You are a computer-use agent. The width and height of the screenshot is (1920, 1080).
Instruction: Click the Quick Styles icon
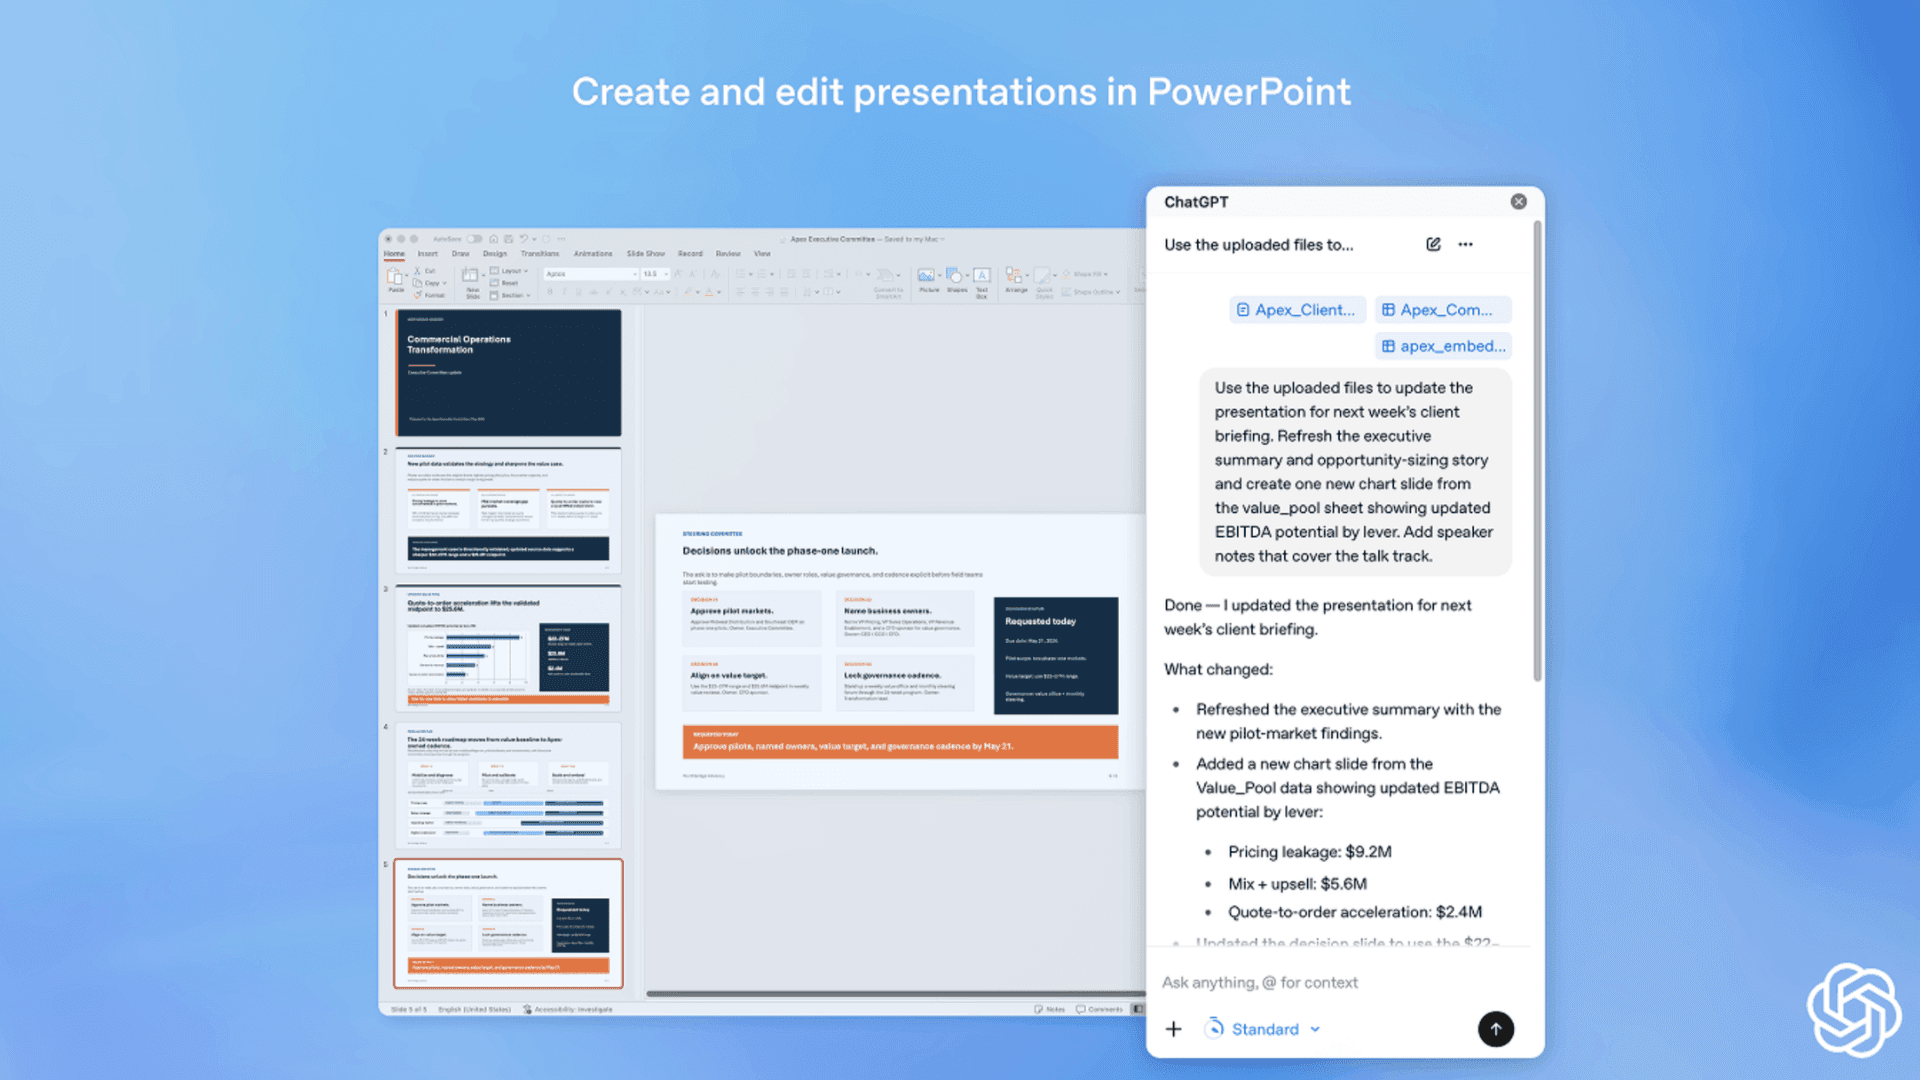[x=1043, y=275]
